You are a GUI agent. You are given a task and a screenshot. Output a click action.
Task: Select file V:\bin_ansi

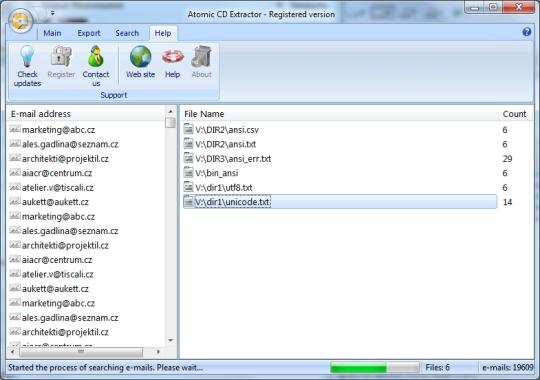(217, 173)
